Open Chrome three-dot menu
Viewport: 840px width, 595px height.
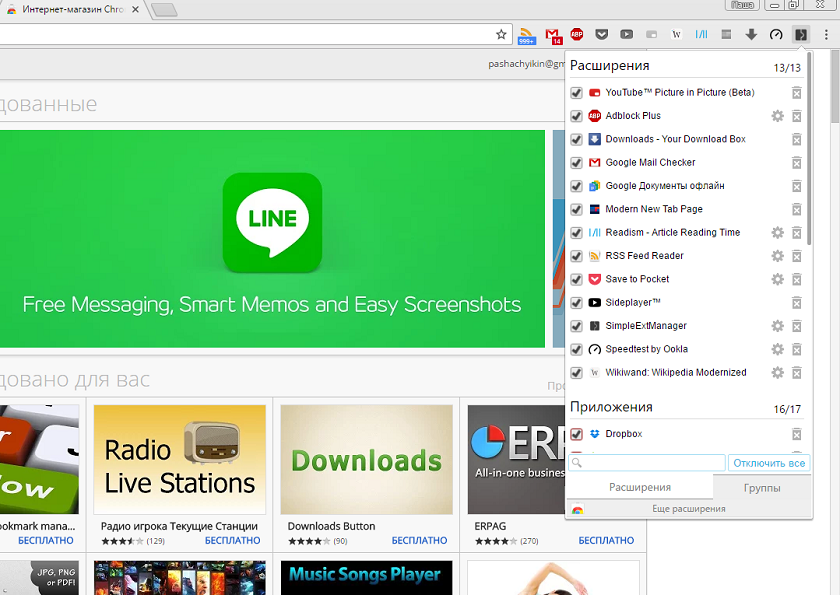coord(826,34)
